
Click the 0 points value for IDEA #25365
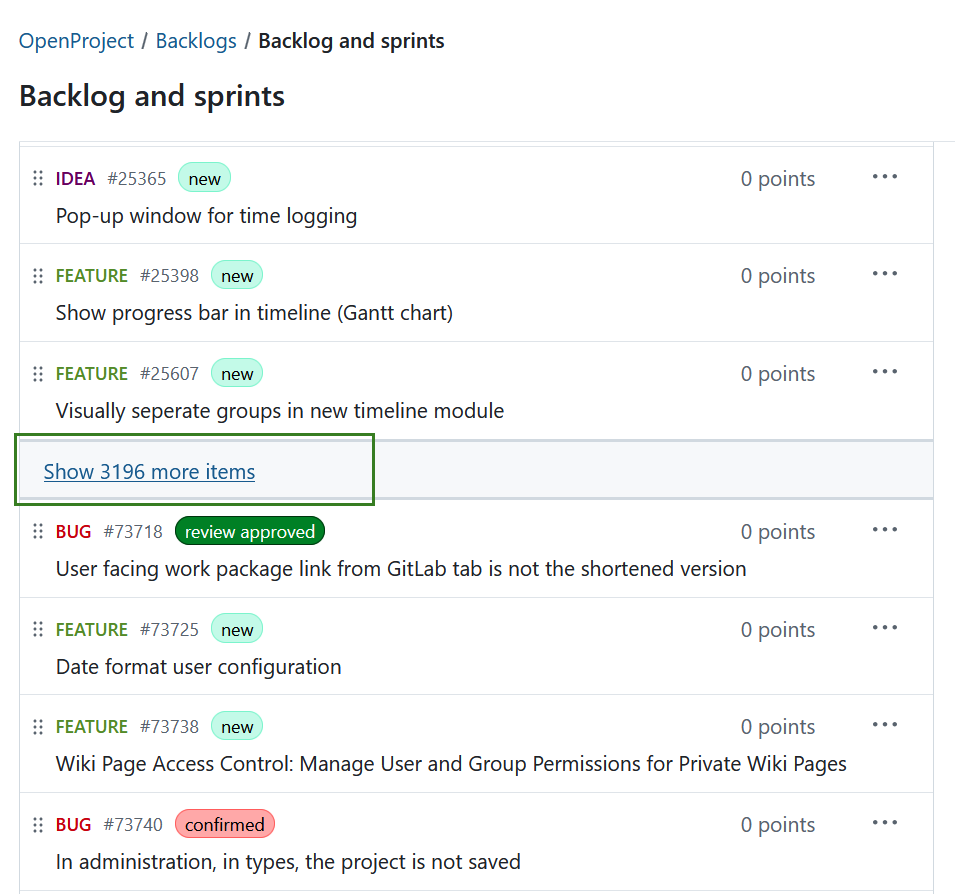(x=777, y=178)
